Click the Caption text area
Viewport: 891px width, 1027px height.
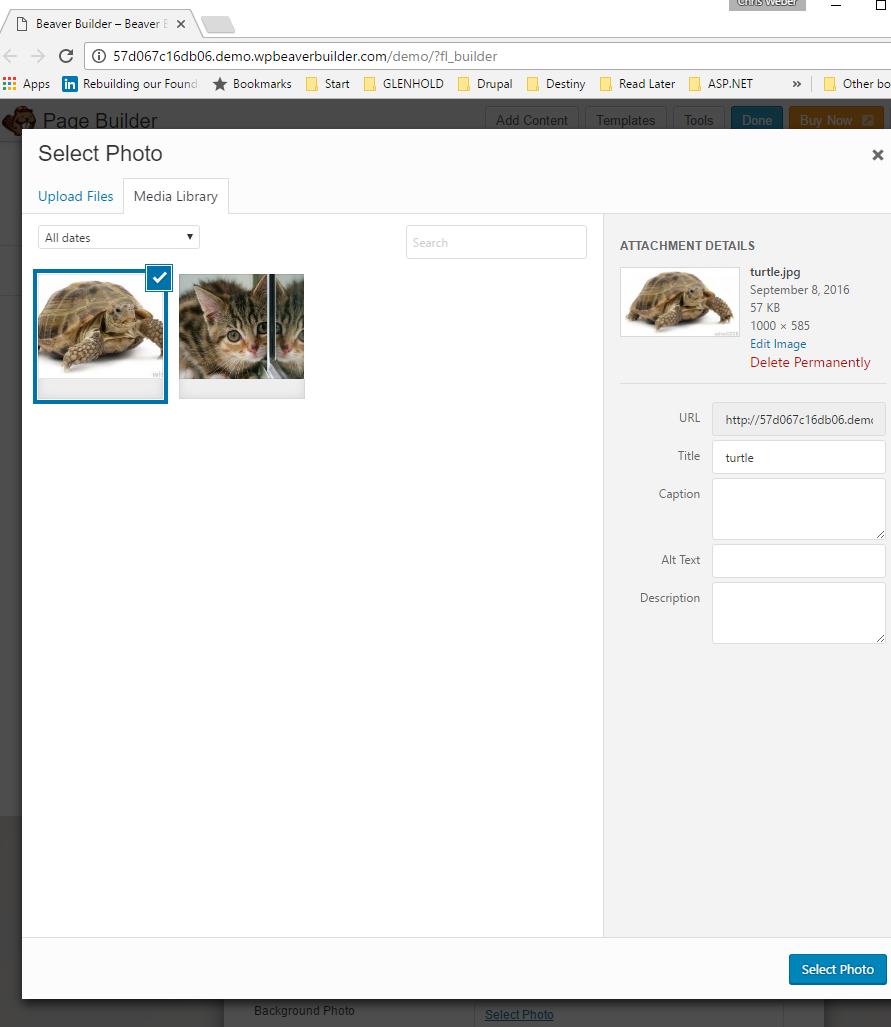tap(799, 509)
